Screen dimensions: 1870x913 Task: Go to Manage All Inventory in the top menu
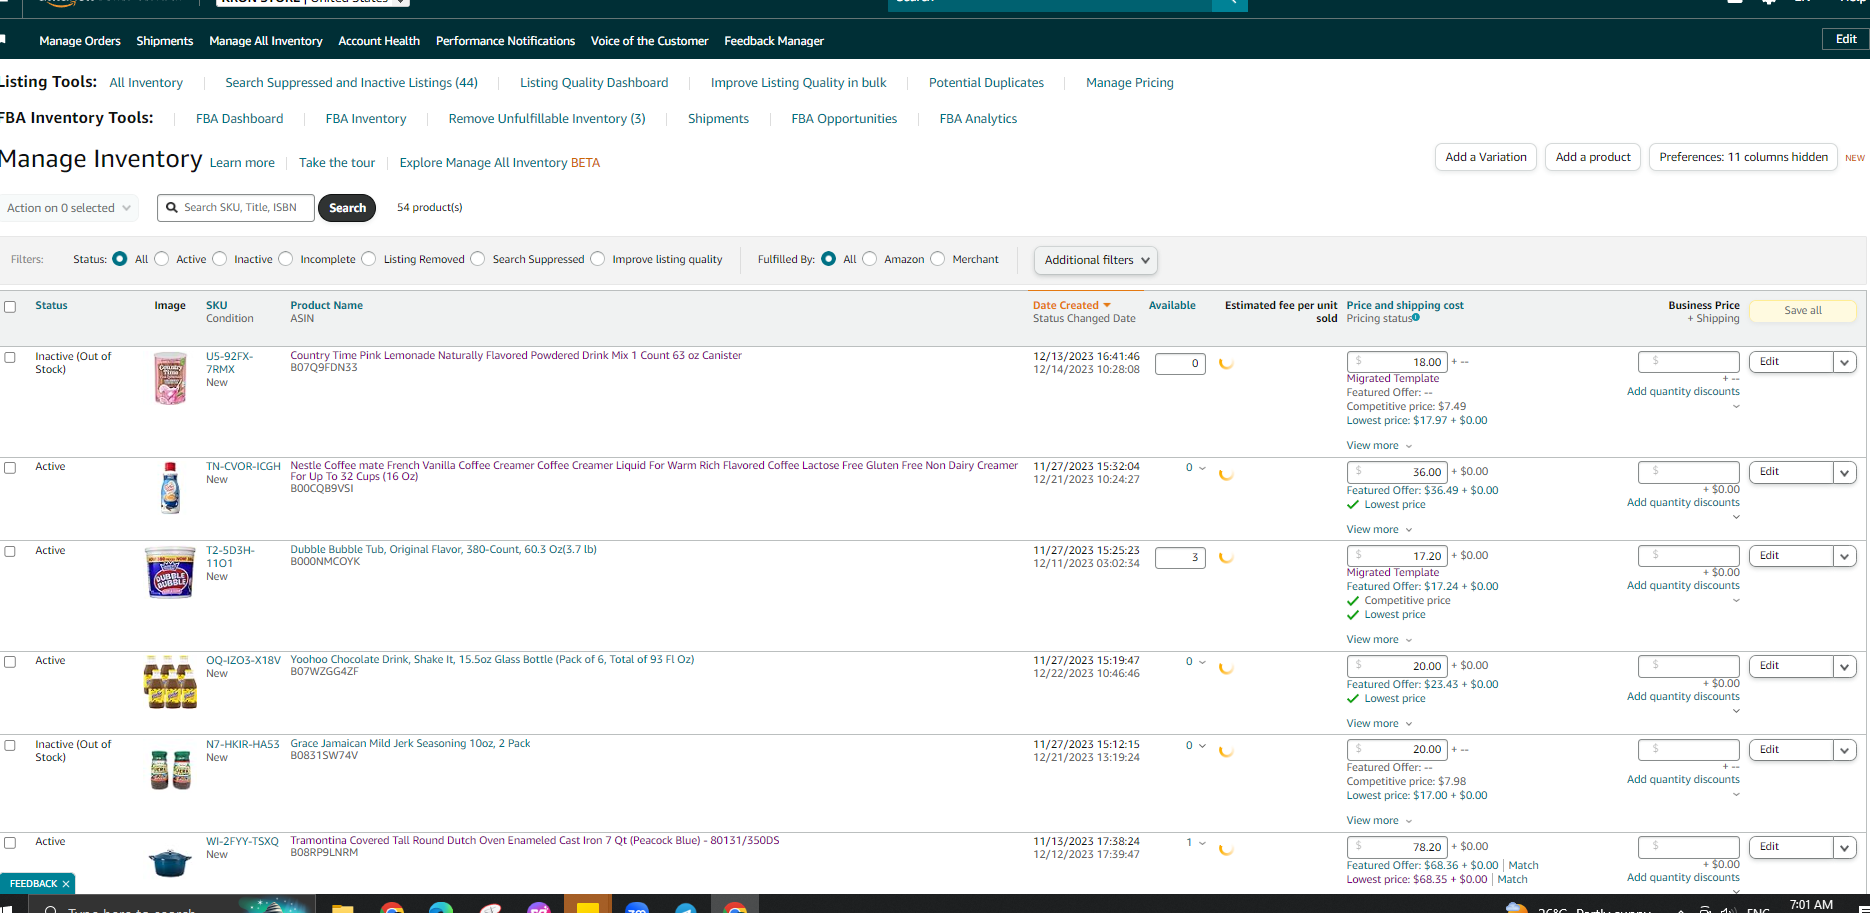click(266, 41)
